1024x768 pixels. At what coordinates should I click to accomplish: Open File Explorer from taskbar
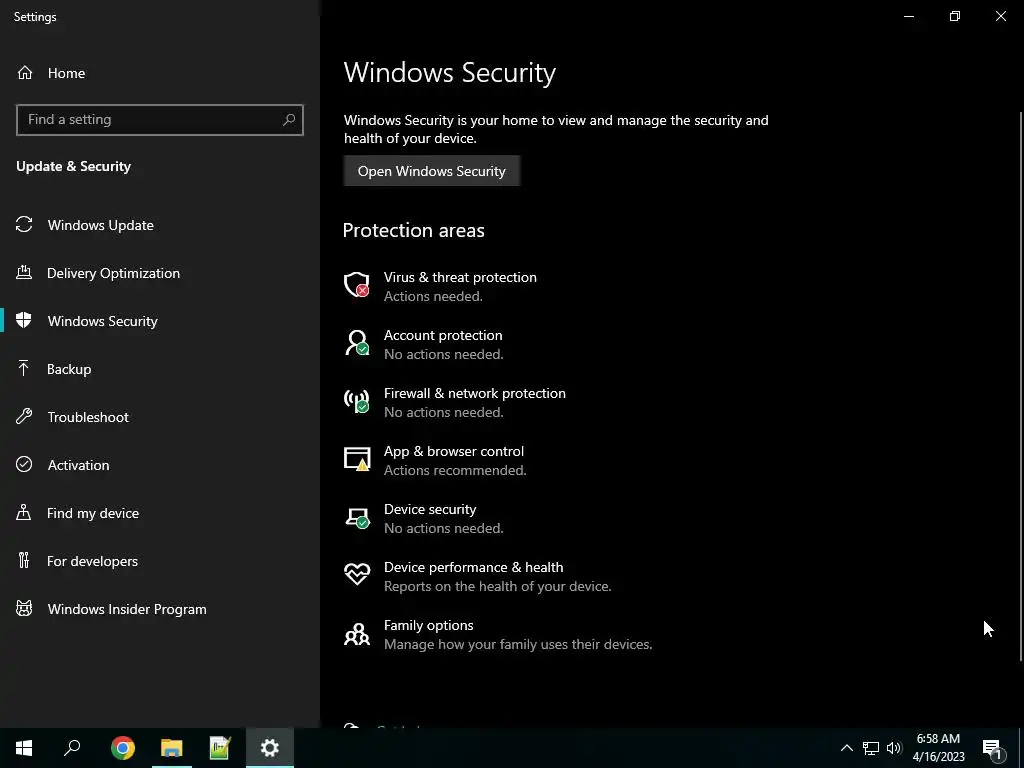pos(172,748)
